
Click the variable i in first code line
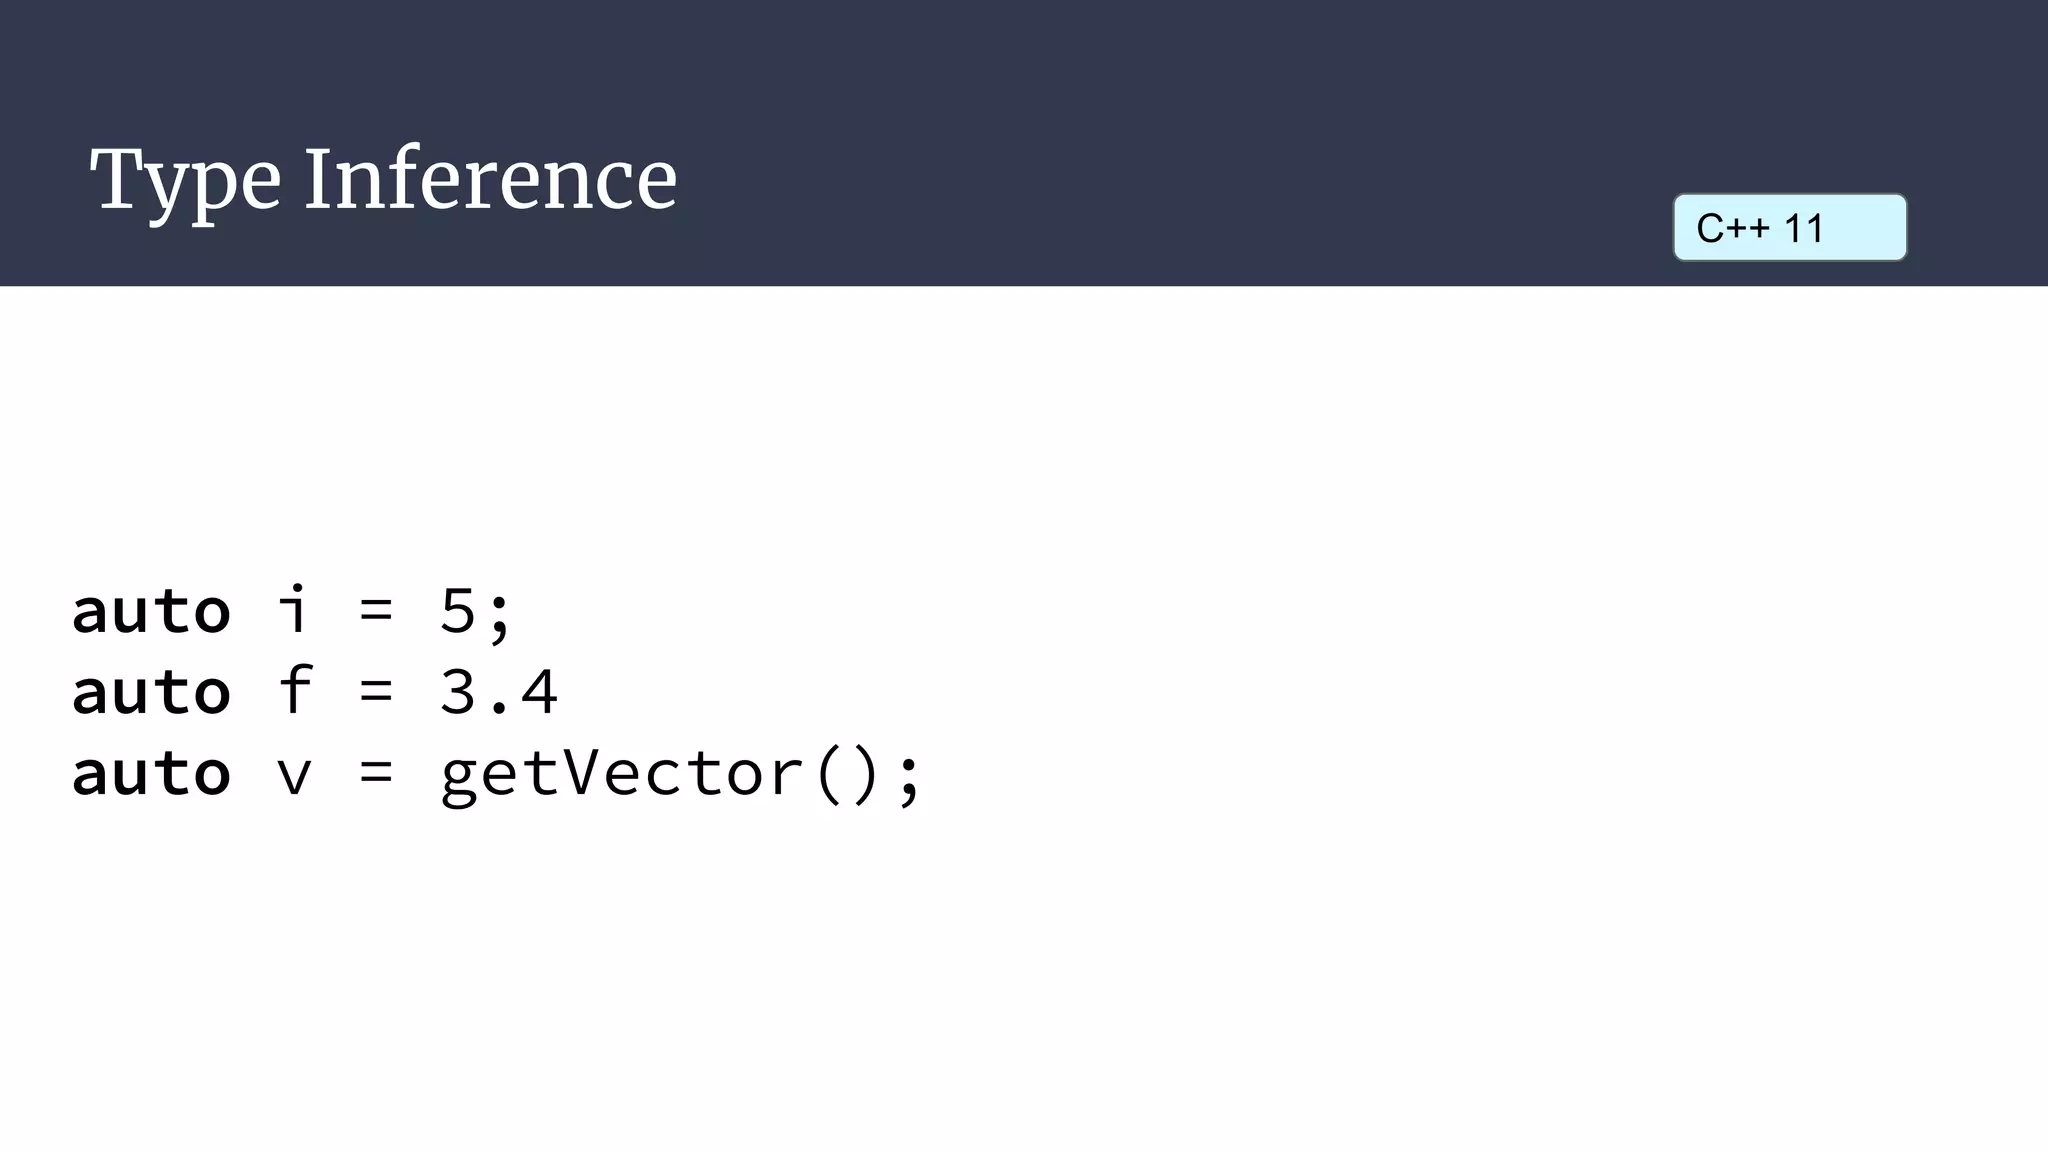click(293, 608)
